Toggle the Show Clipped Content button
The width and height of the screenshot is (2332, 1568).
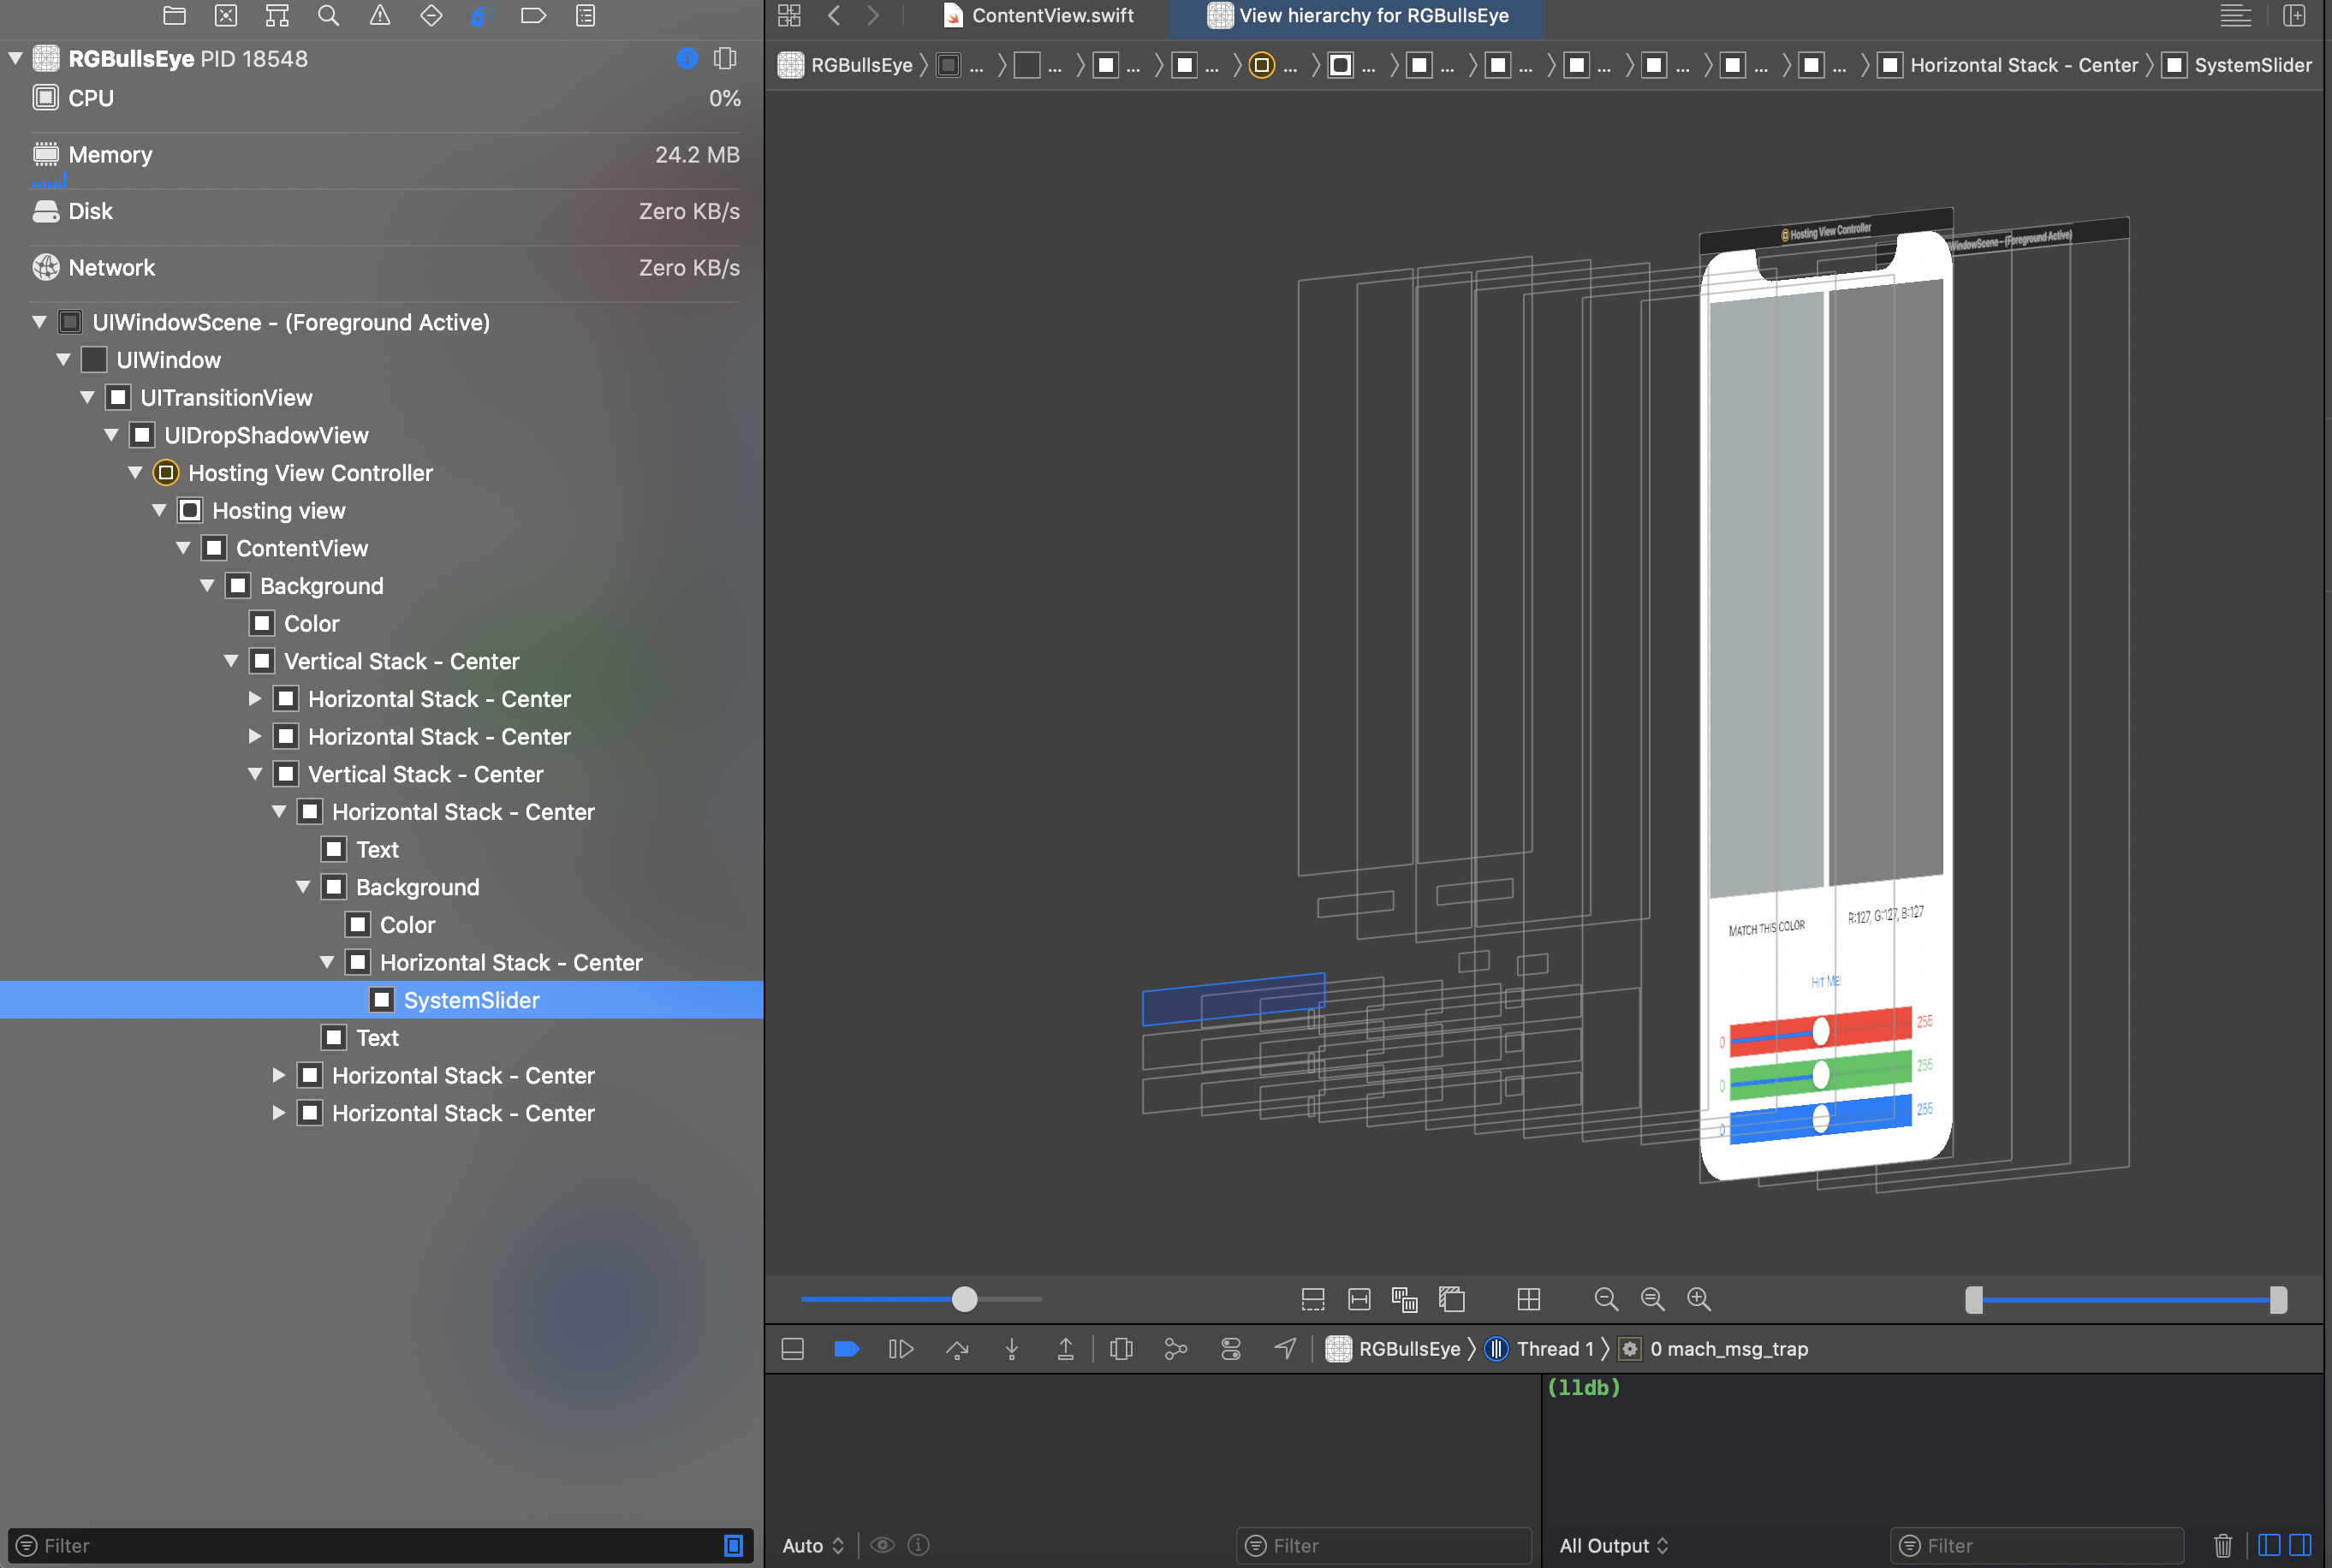tap(1312, 1299)
